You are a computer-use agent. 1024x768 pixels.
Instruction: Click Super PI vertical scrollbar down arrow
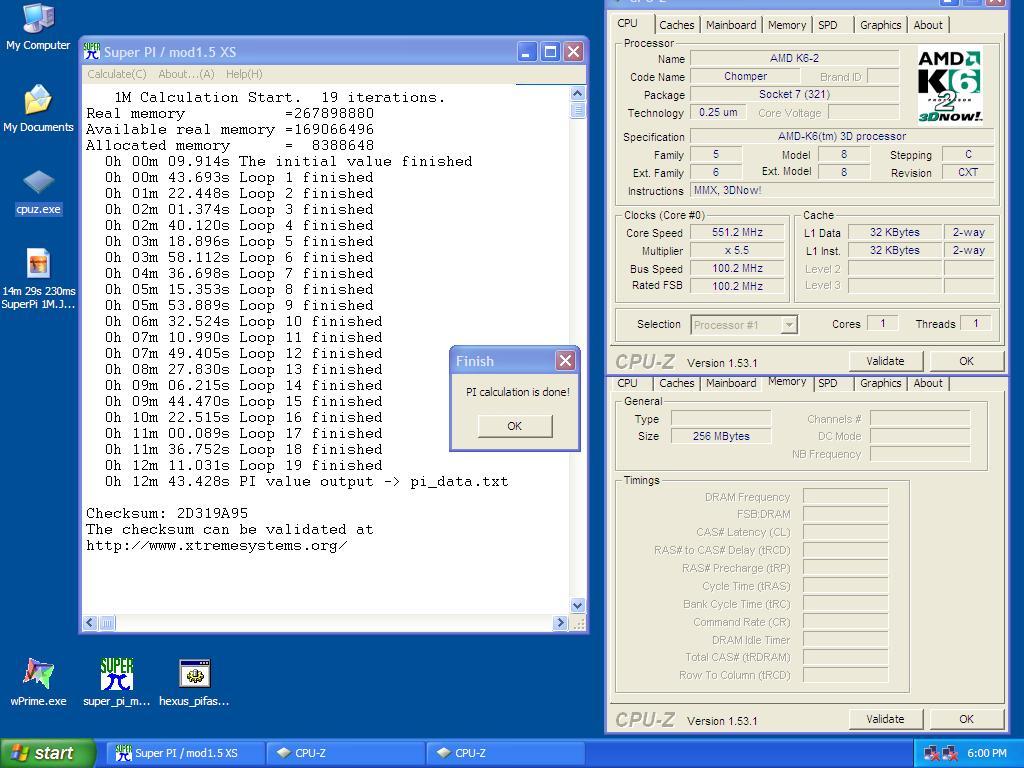pos(577,605)
